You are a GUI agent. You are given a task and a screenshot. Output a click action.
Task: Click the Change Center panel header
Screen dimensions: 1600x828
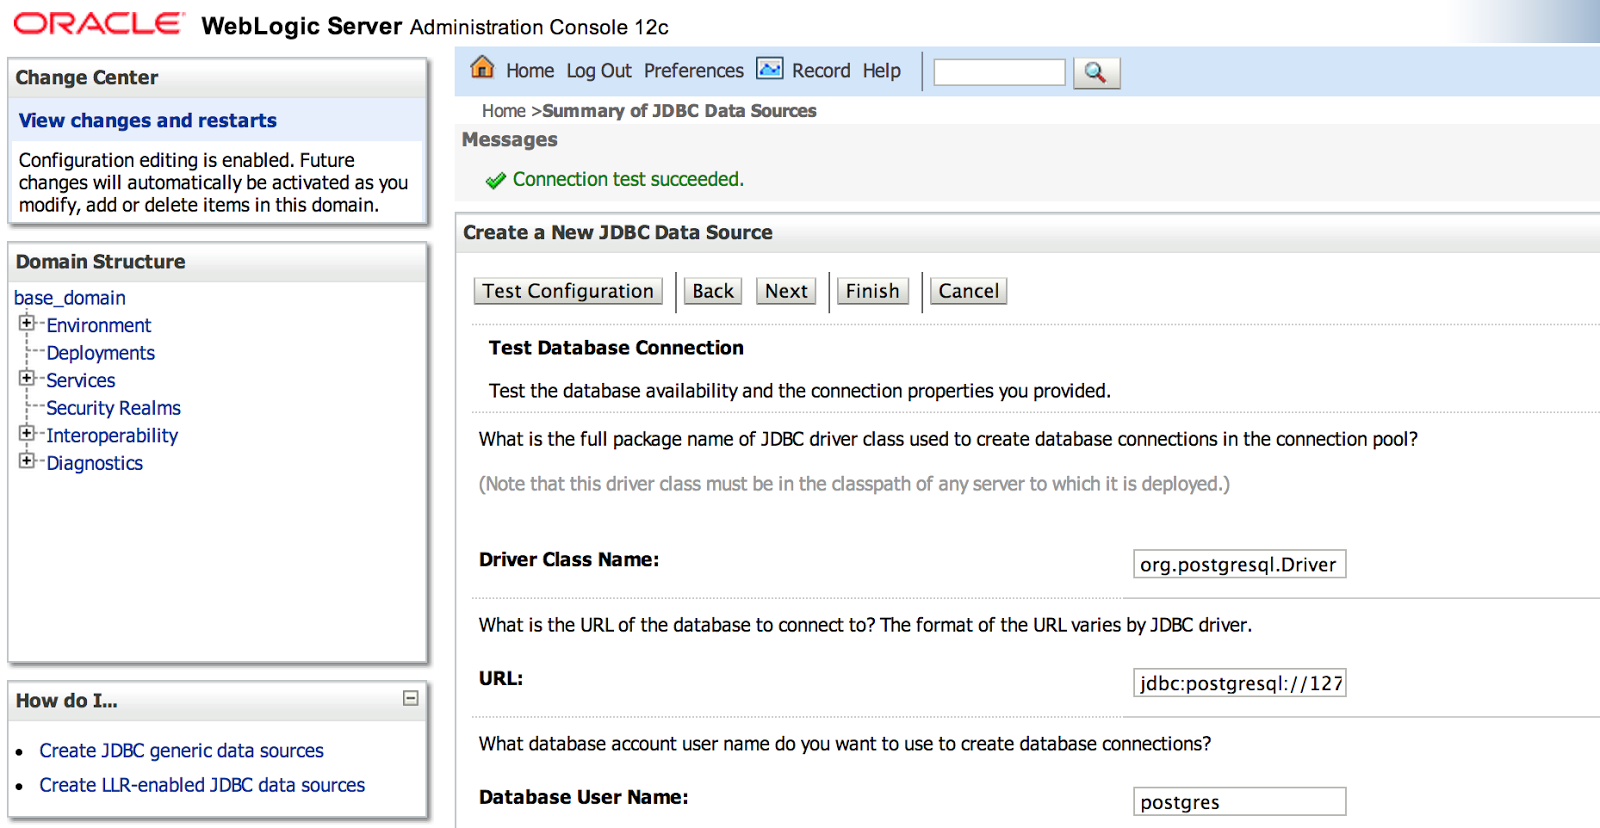point(217,78)
